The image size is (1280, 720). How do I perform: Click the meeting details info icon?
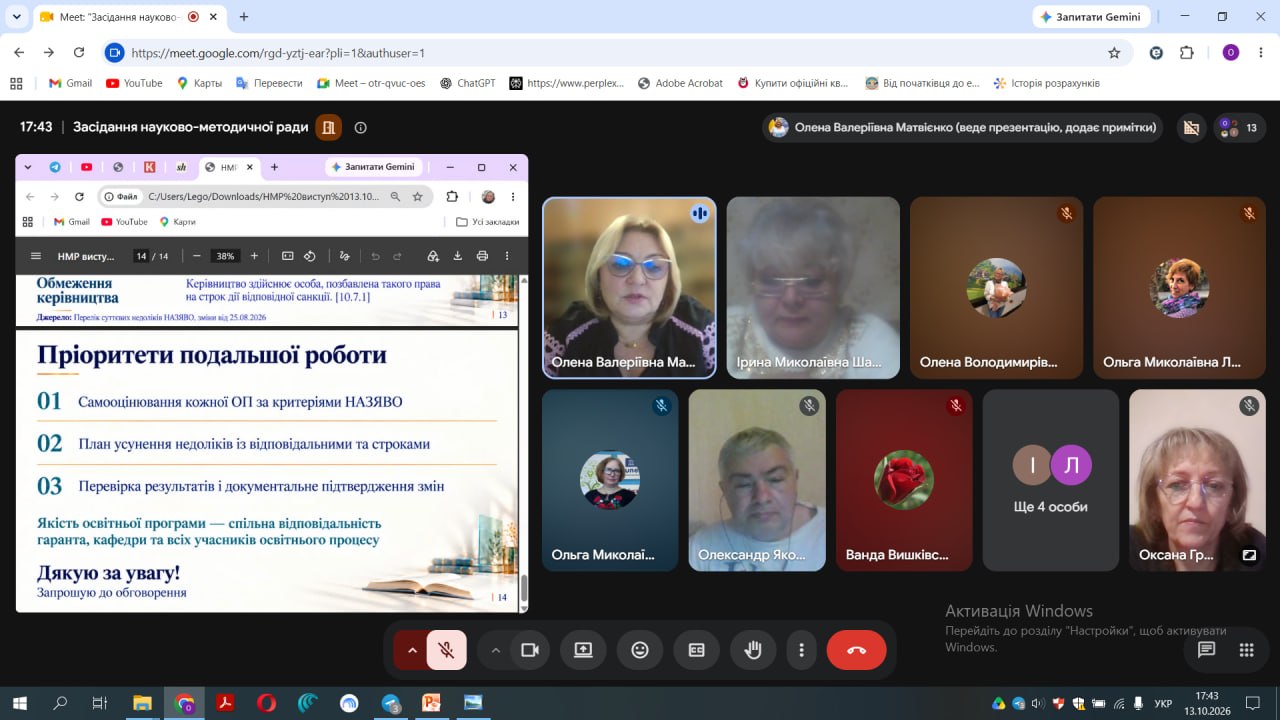[361, 127]
